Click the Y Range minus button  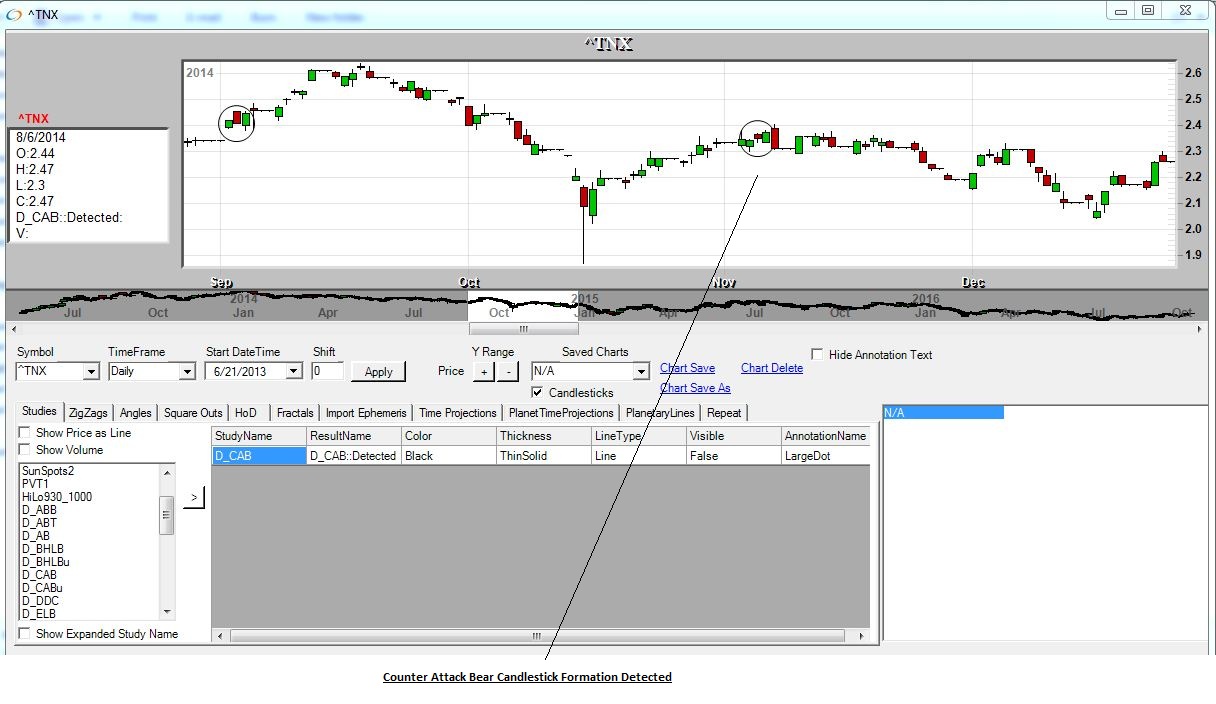[x=507, y=372]
